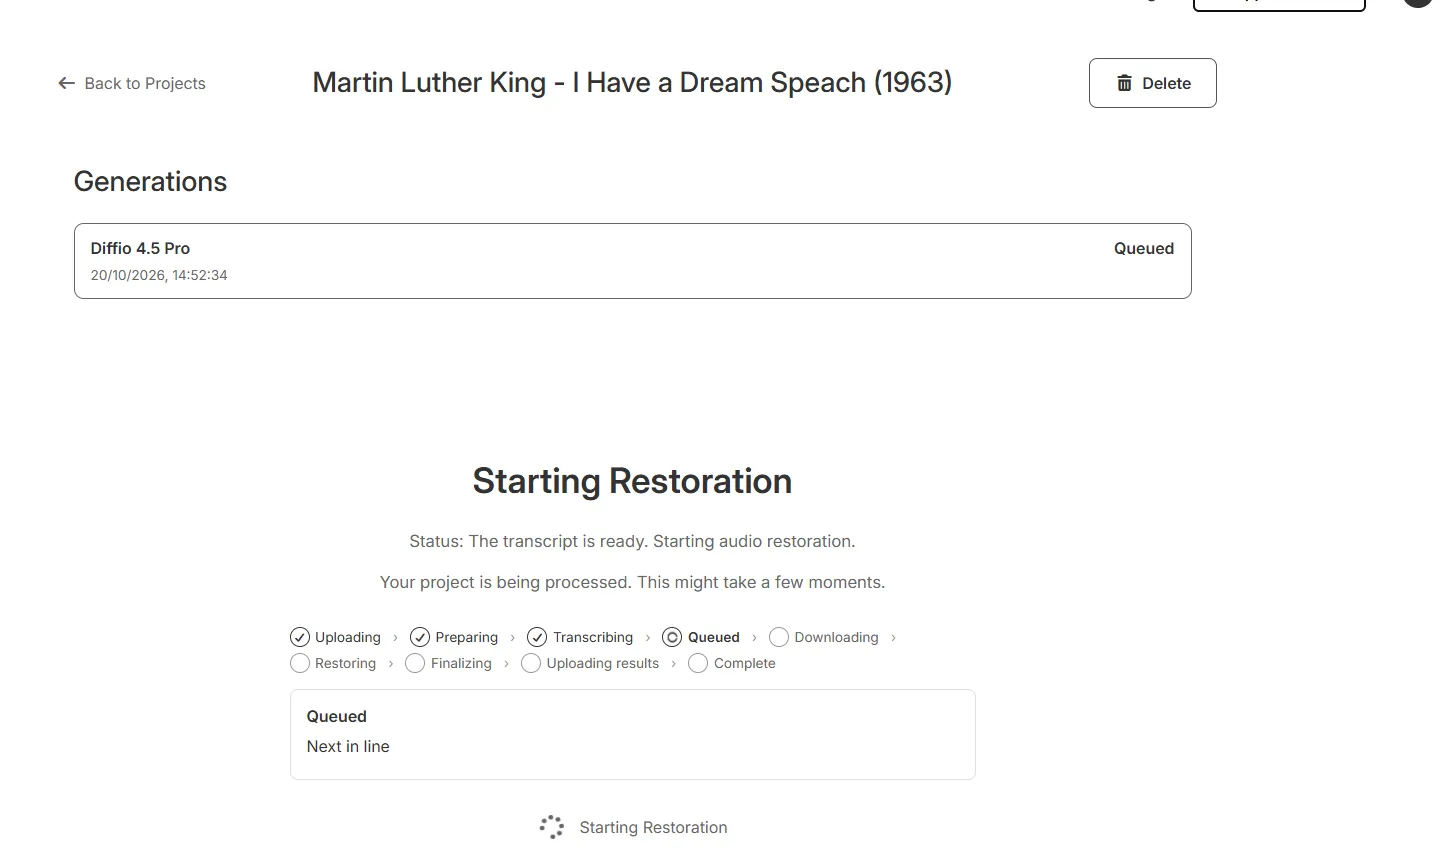Open the Diffio 4.5 Pro generation entry

[x=633, y=261]
